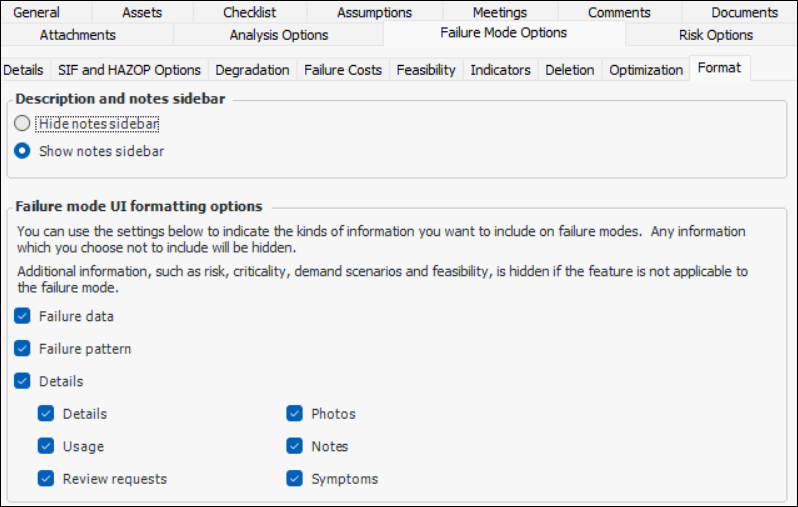
Task: Switch to the Assets tab
Action: tap(142, 12)
